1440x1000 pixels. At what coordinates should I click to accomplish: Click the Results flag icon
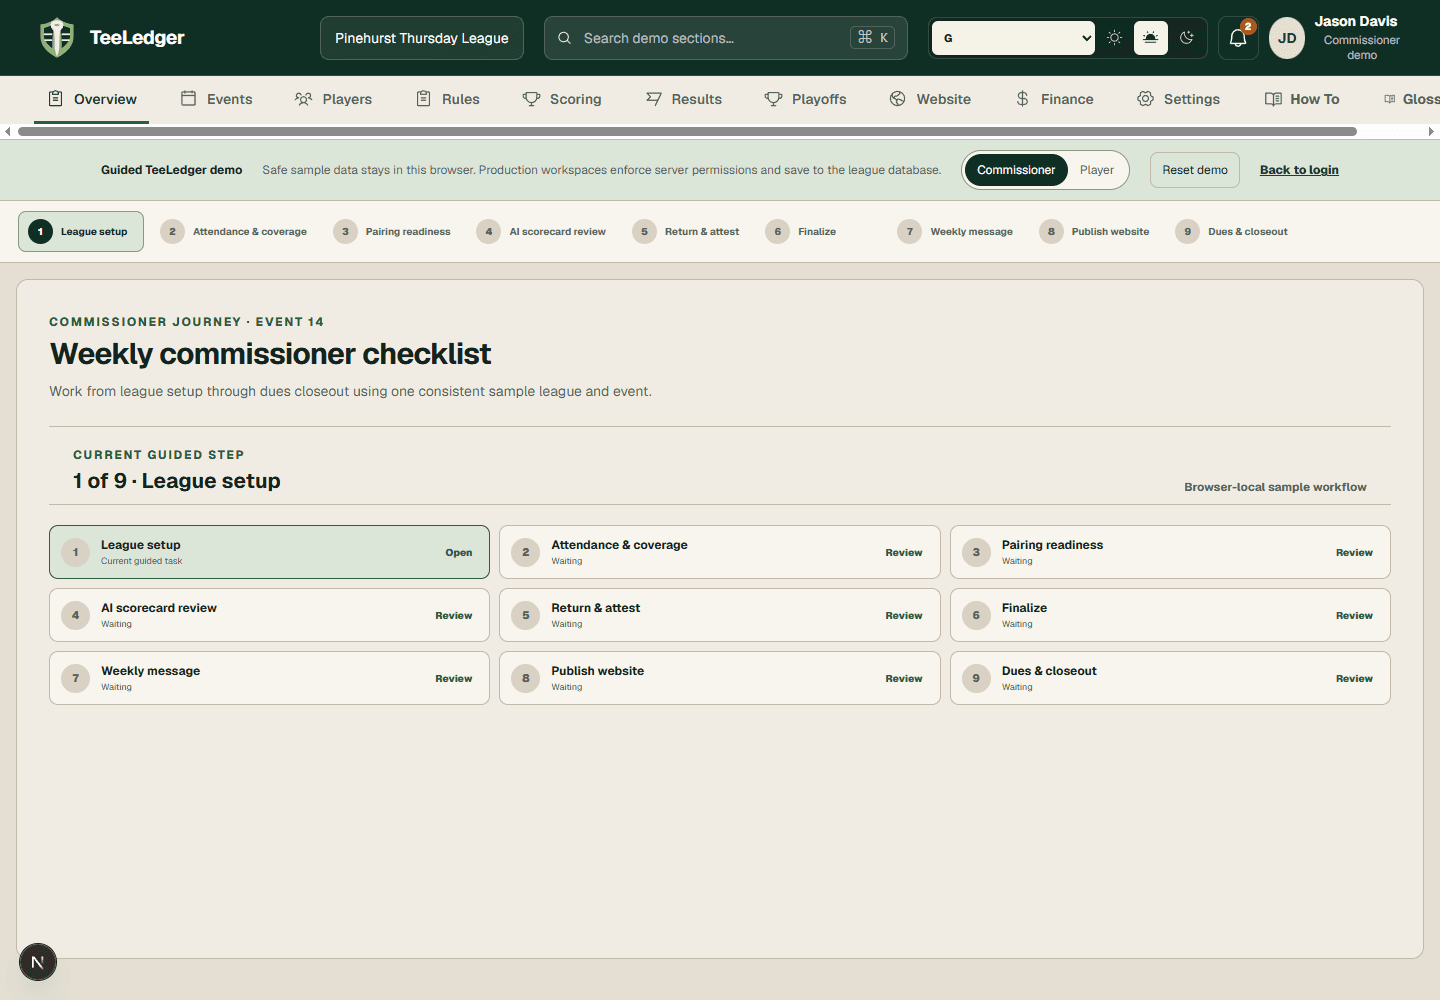click(654, 99)
